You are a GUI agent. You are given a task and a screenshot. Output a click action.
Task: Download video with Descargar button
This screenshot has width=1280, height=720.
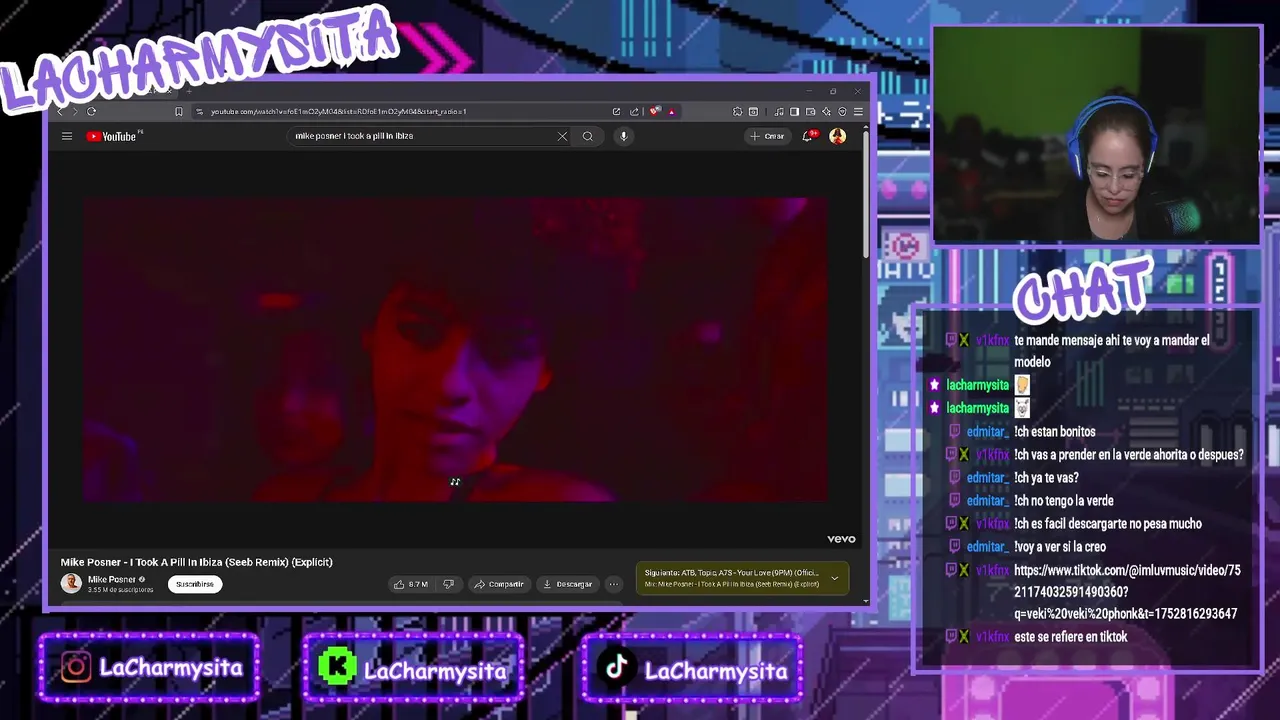(x=568, y=584)
